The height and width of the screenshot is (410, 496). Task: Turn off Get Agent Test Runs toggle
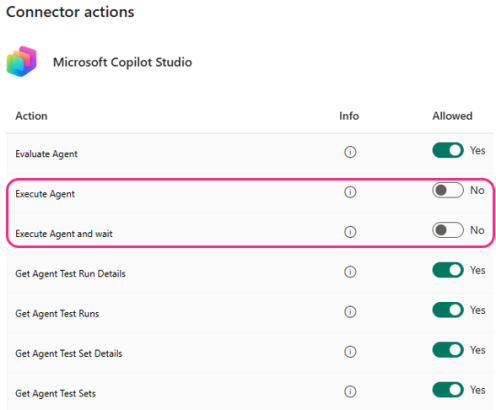pyautogui.click(x=448, y=310)
